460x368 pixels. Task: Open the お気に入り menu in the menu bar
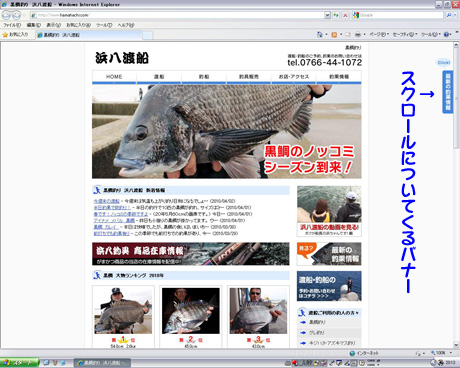[78, 25]
